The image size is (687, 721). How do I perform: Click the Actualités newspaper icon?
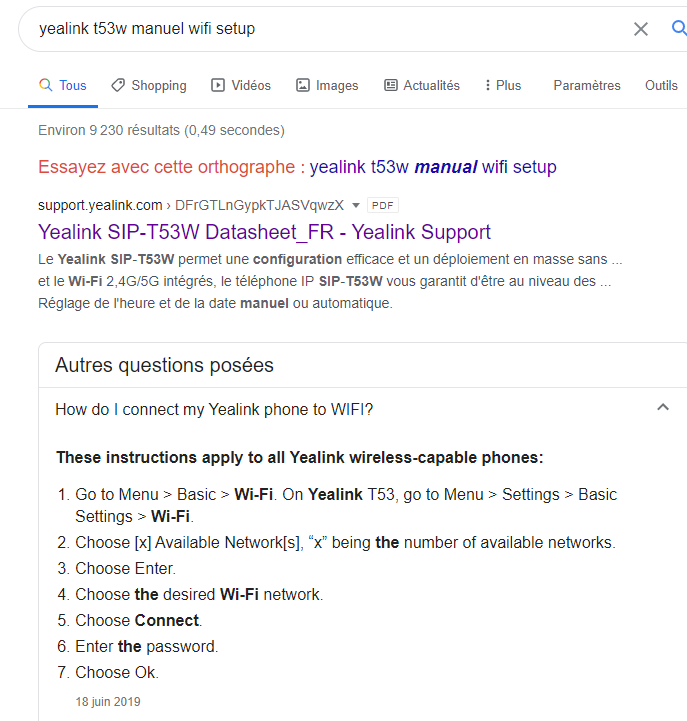pyautogui.click(x=391, y=85)
